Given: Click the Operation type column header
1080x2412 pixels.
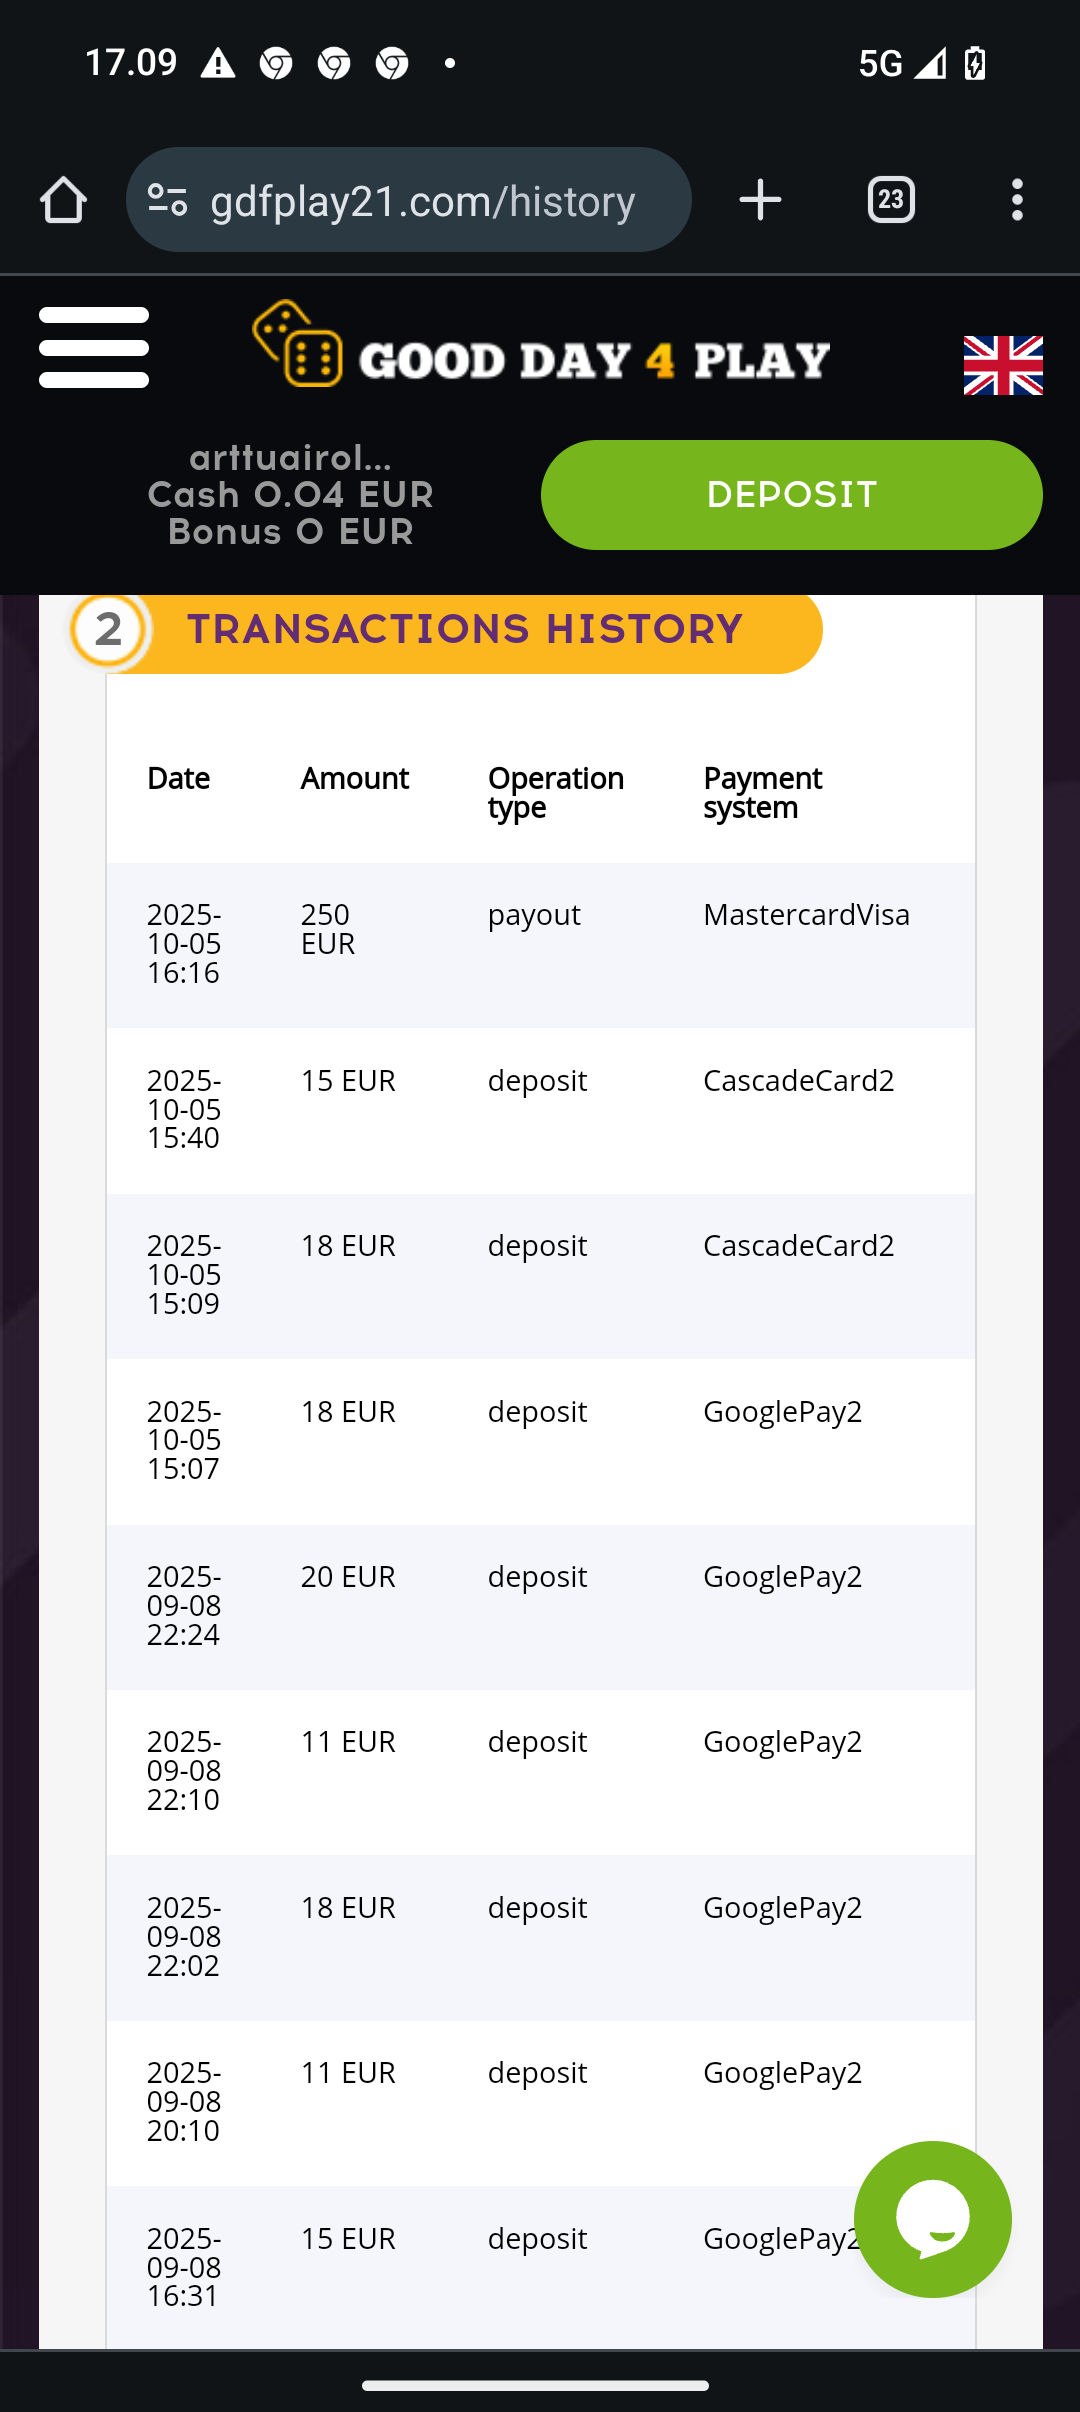Looking at the screenshot, I should (556, 793).
